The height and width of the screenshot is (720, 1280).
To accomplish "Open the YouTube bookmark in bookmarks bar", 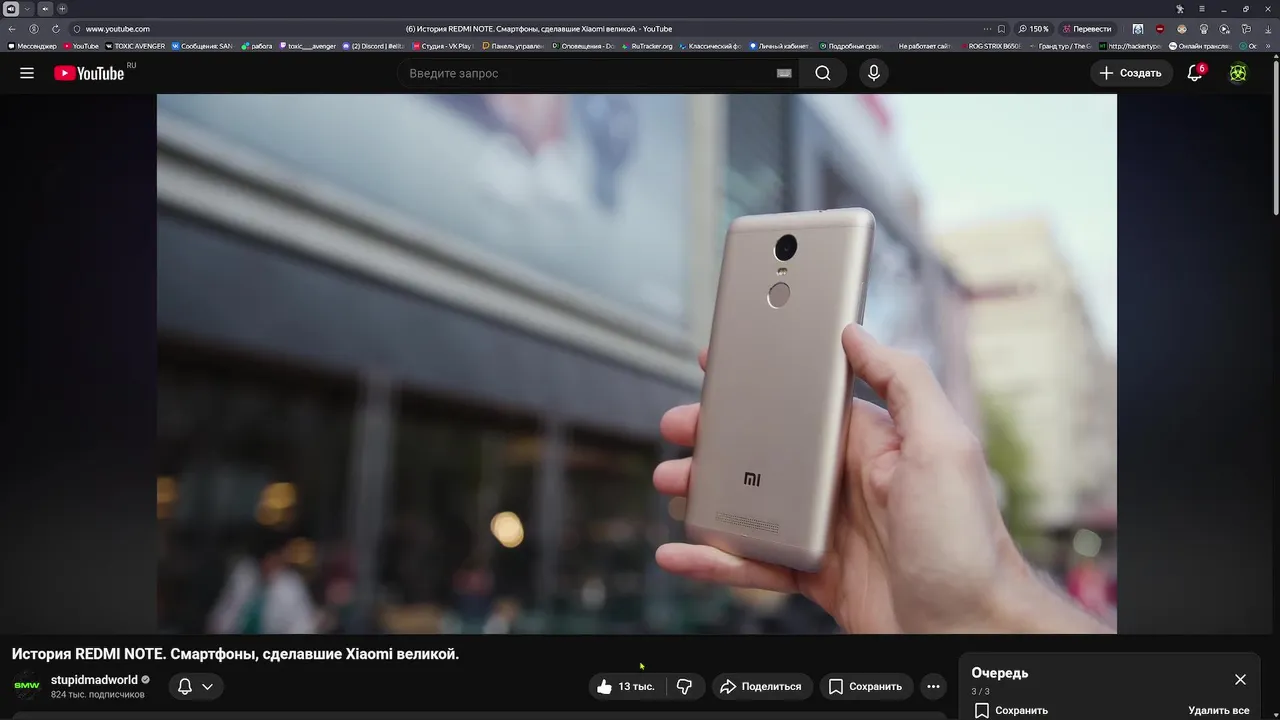I will click(x=82, y=45).
